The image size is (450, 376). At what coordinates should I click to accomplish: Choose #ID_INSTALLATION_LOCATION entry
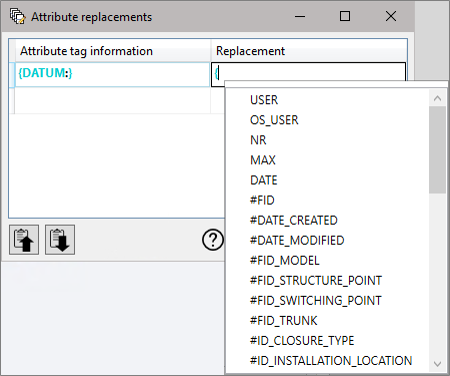coord(331,361)
